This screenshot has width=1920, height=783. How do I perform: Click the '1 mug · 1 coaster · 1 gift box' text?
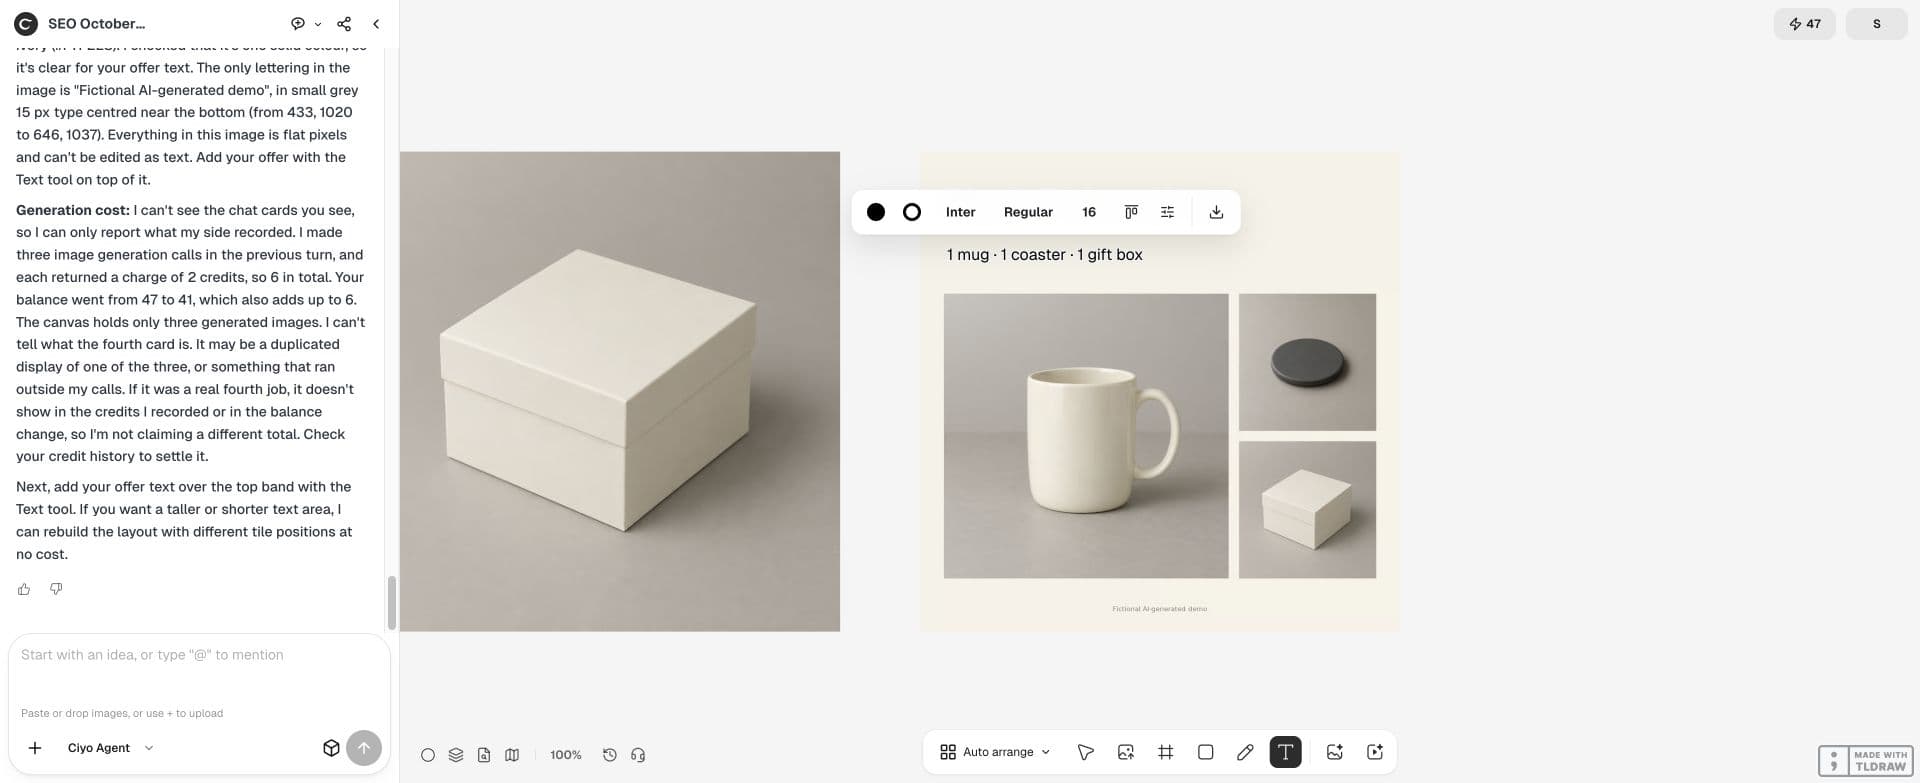[1044, 255]
